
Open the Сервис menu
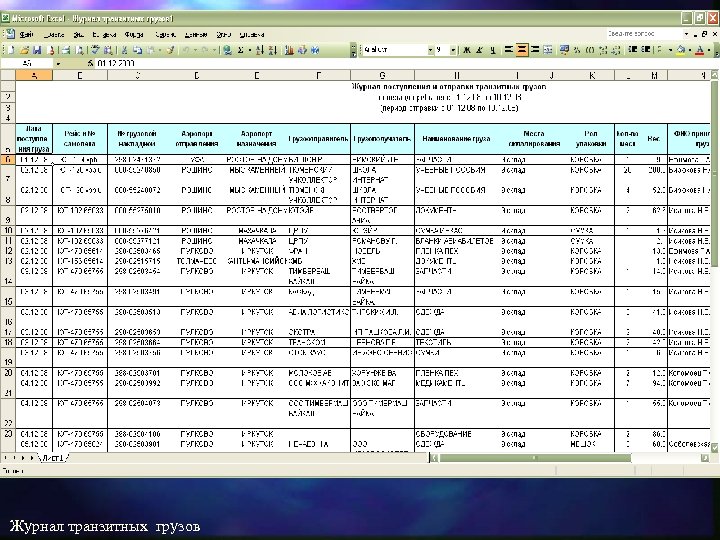click(x=165, y=34)
